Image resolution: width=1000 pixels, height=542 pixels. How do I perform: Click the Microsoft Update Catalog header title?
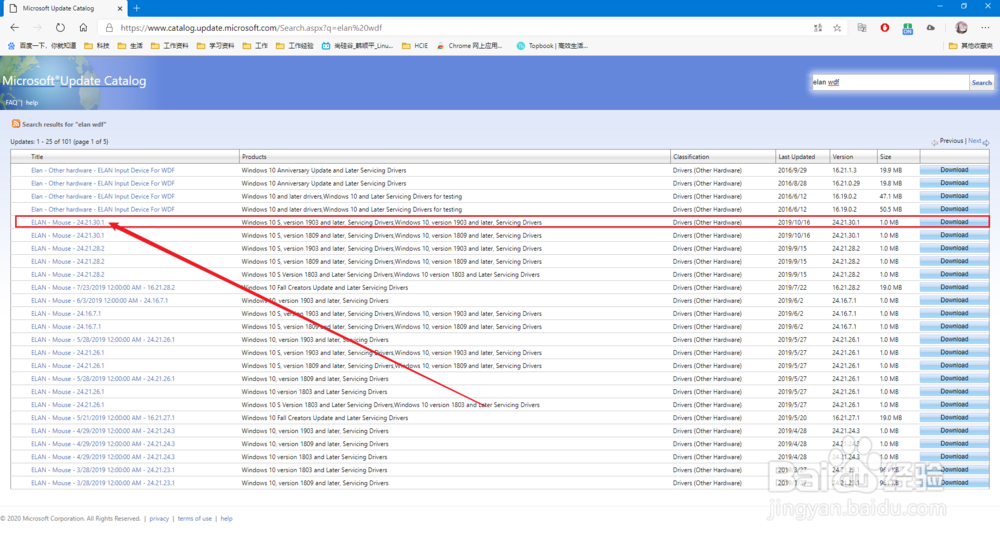pyautogui.click(x=74, y=81)
